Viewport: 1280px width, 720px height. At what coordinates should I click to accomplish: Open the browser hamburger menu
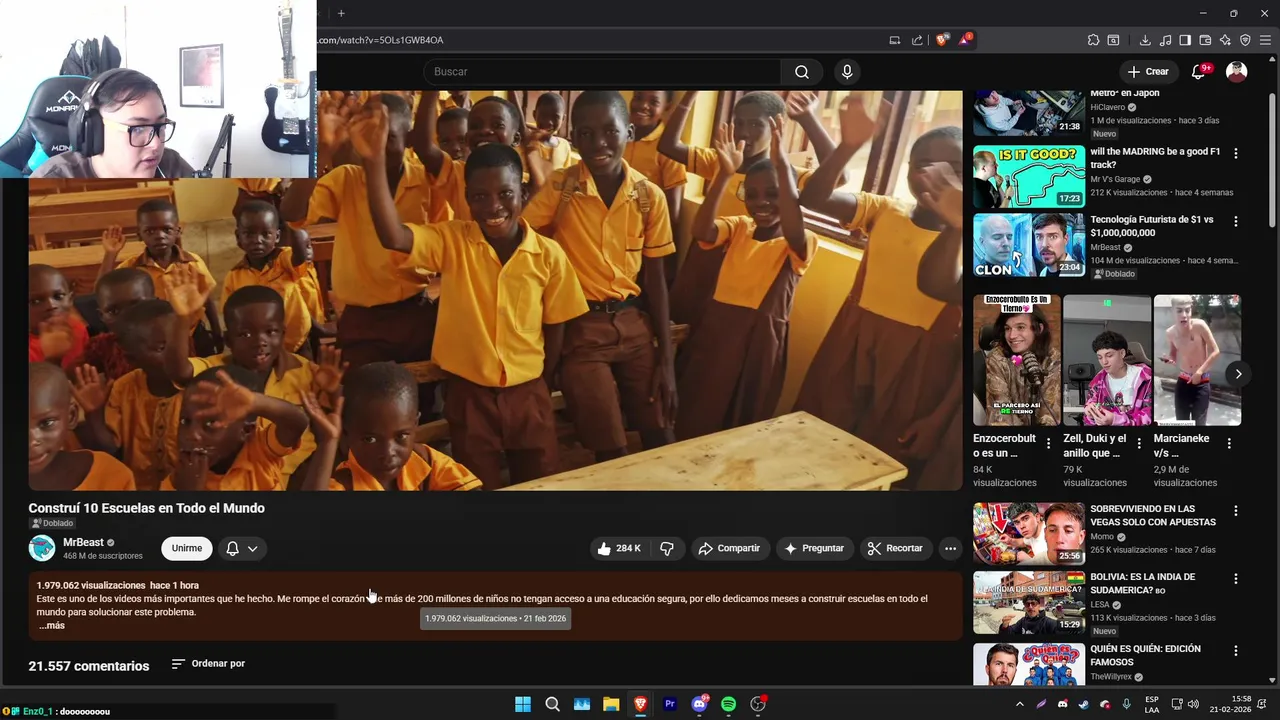pos(1265,40)
